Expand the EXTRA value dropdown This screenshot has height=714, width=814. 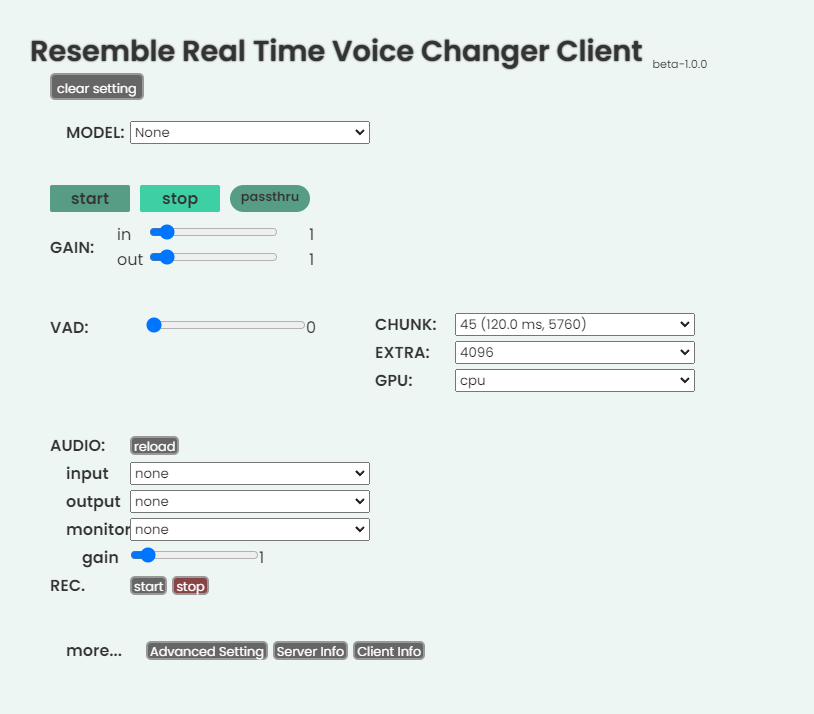[x=574, y=352]
